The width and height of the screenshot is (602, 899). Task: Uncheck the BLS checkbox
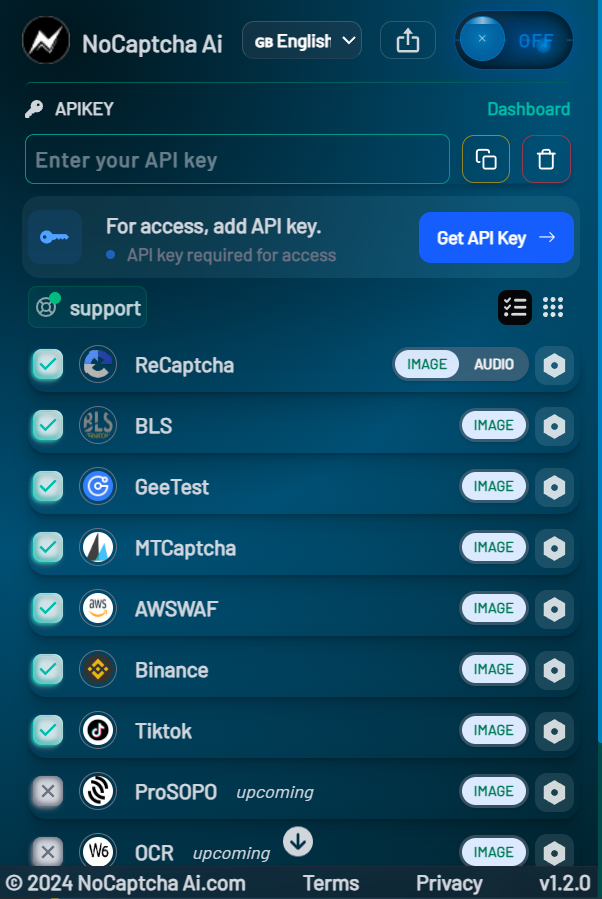47,425
